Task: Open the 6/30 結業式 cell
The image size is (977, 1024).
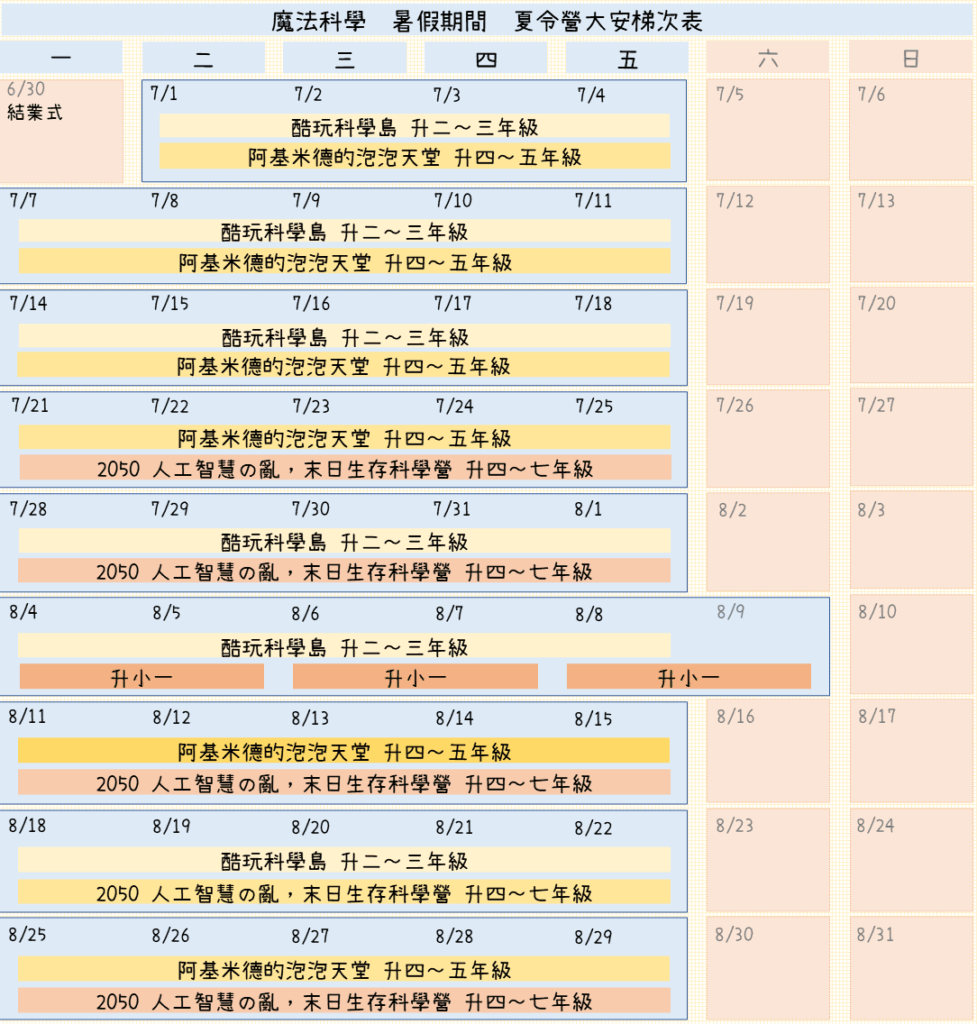Action: coord(61,131)
